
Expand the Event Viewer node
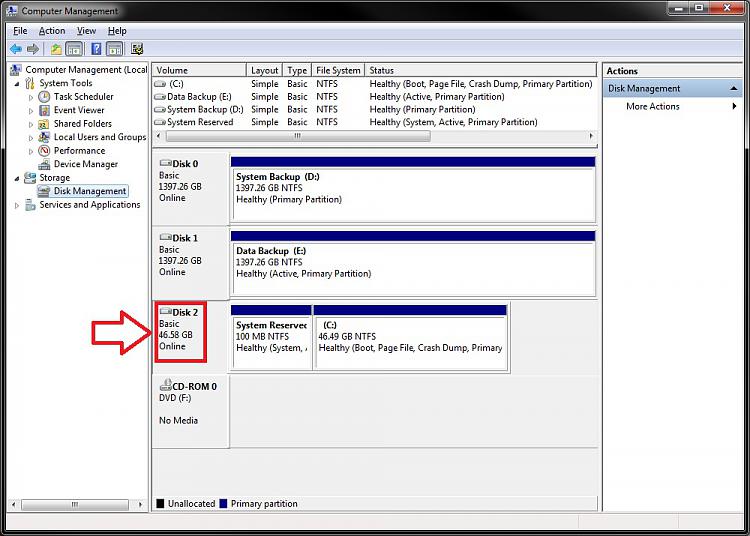(31, 111)
